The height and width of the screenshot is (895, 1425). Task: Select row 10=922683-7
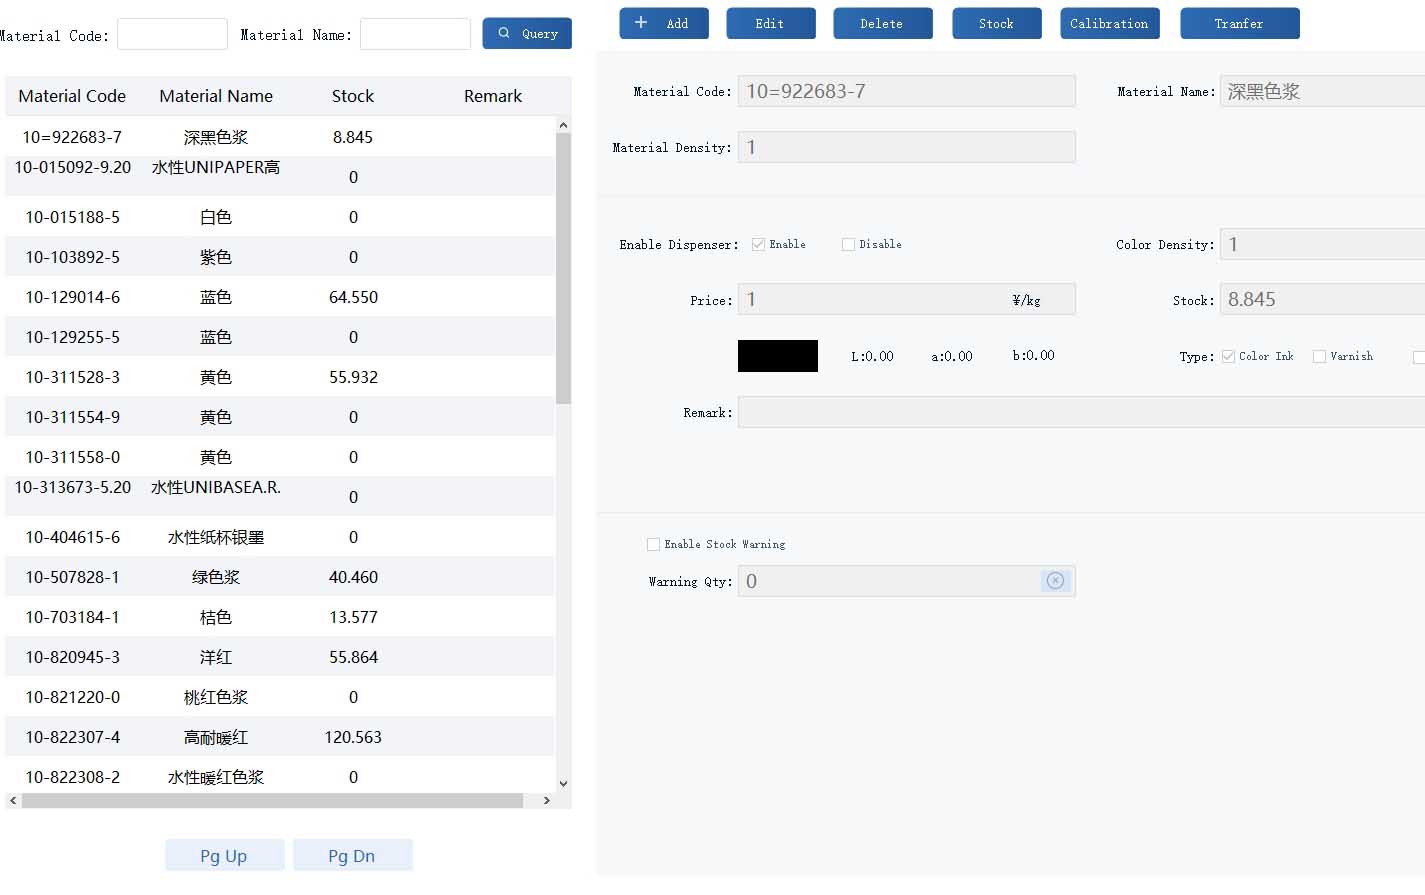coord(280,137)
